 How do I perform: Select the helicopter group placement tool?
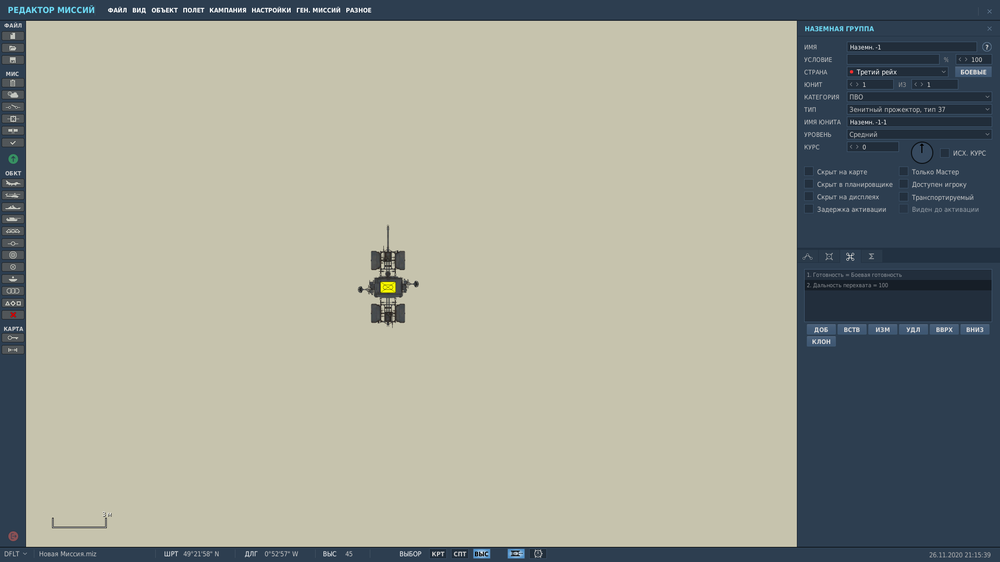point(12,195)
